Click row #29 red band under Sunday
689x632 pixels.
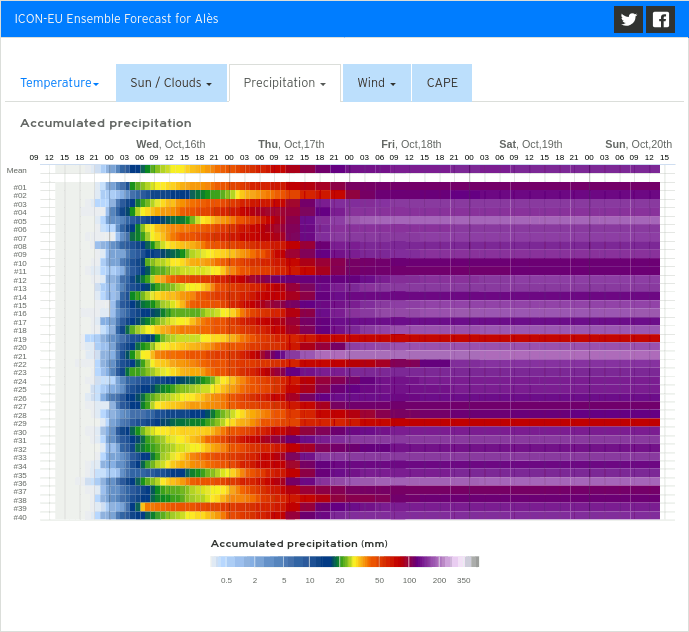[x=624, y=422]
